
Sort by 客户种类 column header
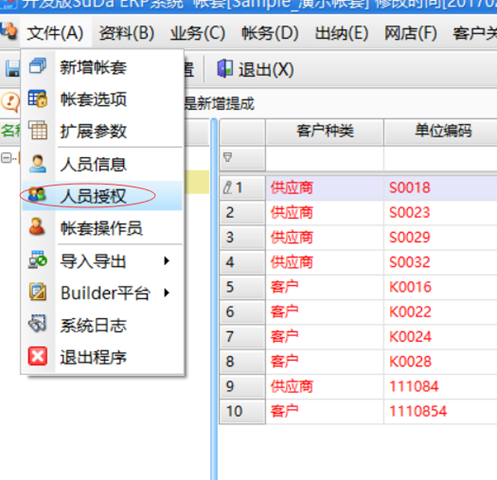(325, 131)
